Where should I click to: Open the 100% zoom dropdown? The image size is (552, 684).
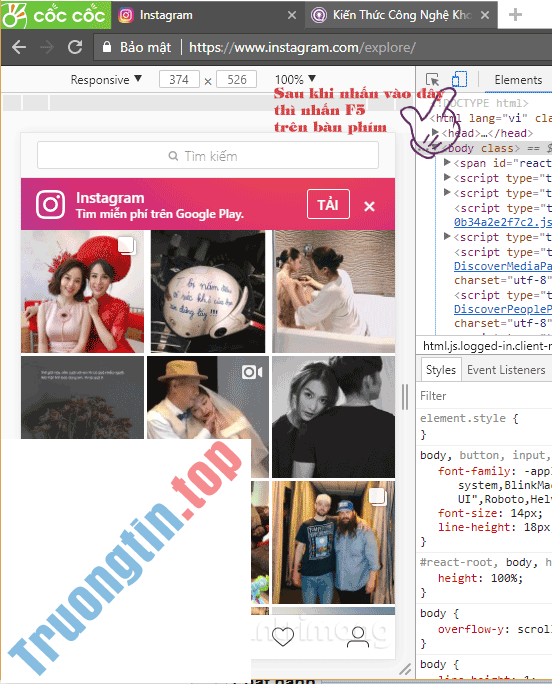pyautogui.click(x=295, y=79)
